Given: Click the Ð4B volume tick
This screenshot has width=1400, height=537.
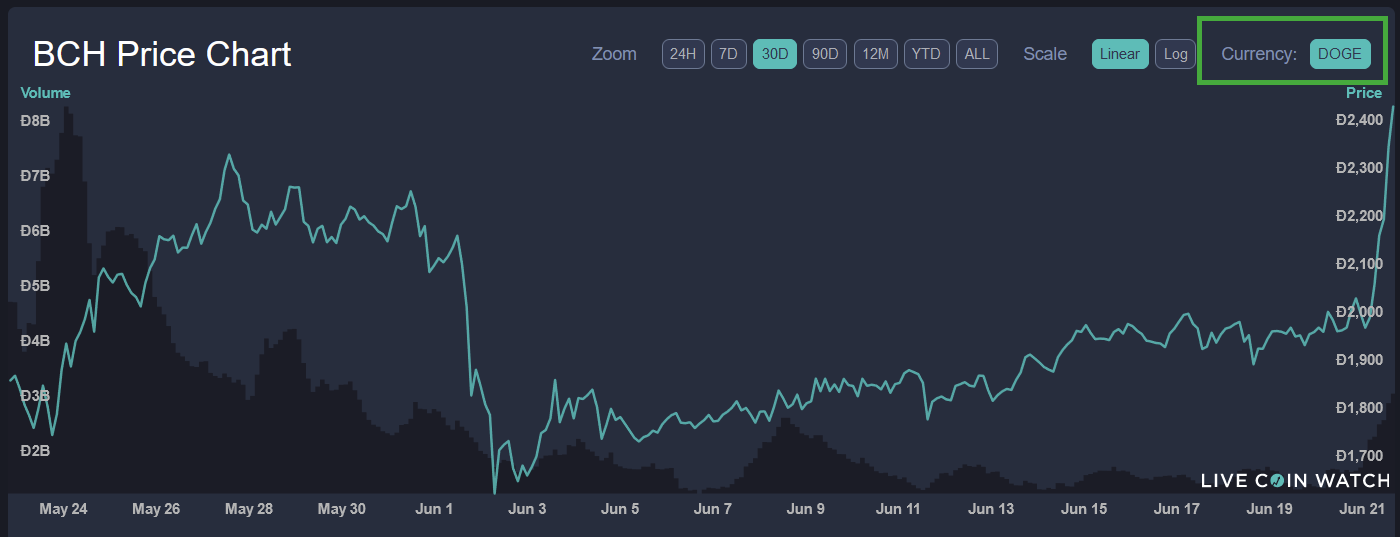Looking at the screenshot, I should 35,340.
